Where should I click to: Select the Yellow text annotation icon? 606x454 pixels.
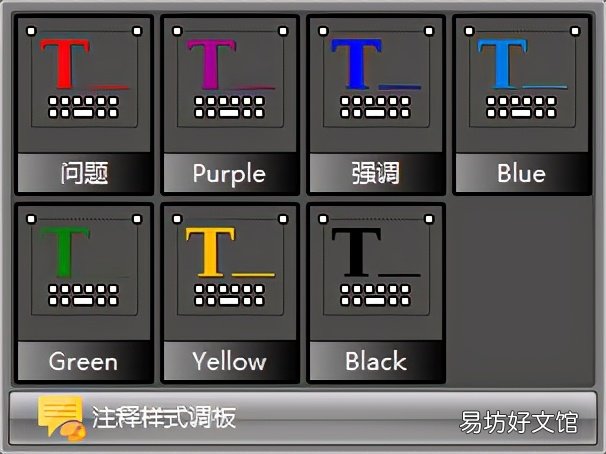tap(230, 266)
